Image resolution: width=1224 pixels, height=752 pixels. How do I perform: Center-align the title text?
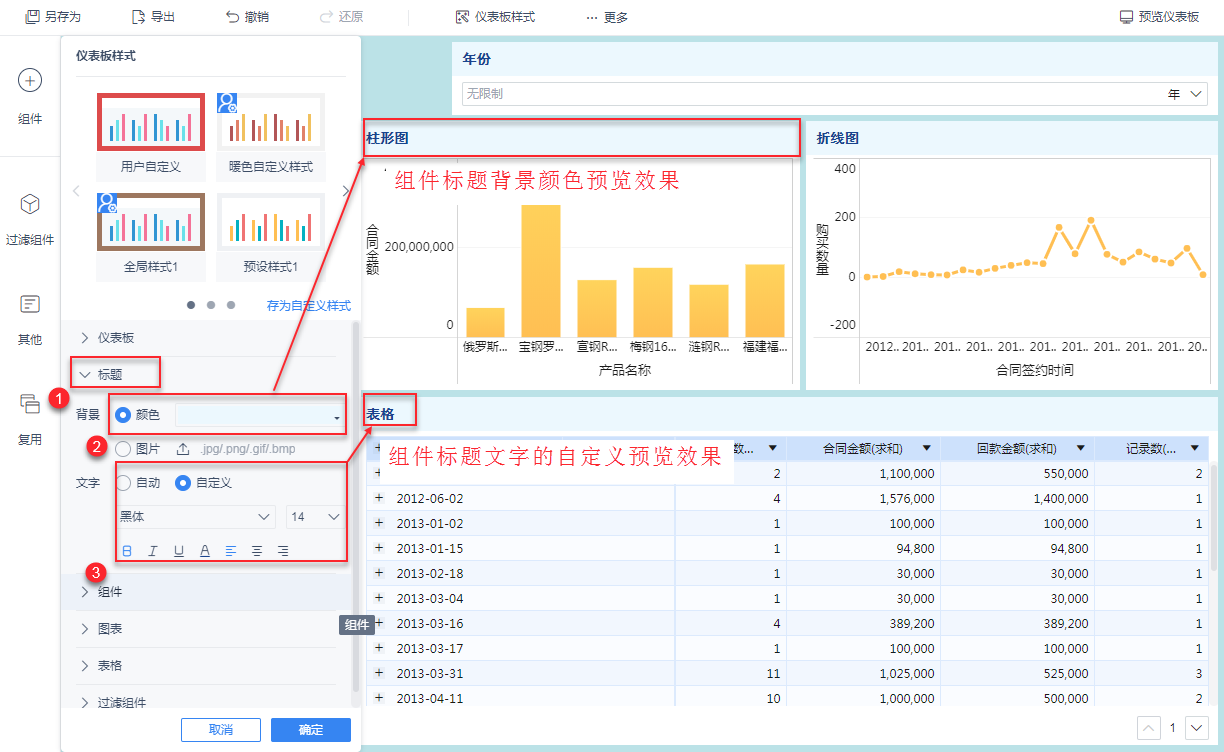pyautogui.click(x=257, y=550)
